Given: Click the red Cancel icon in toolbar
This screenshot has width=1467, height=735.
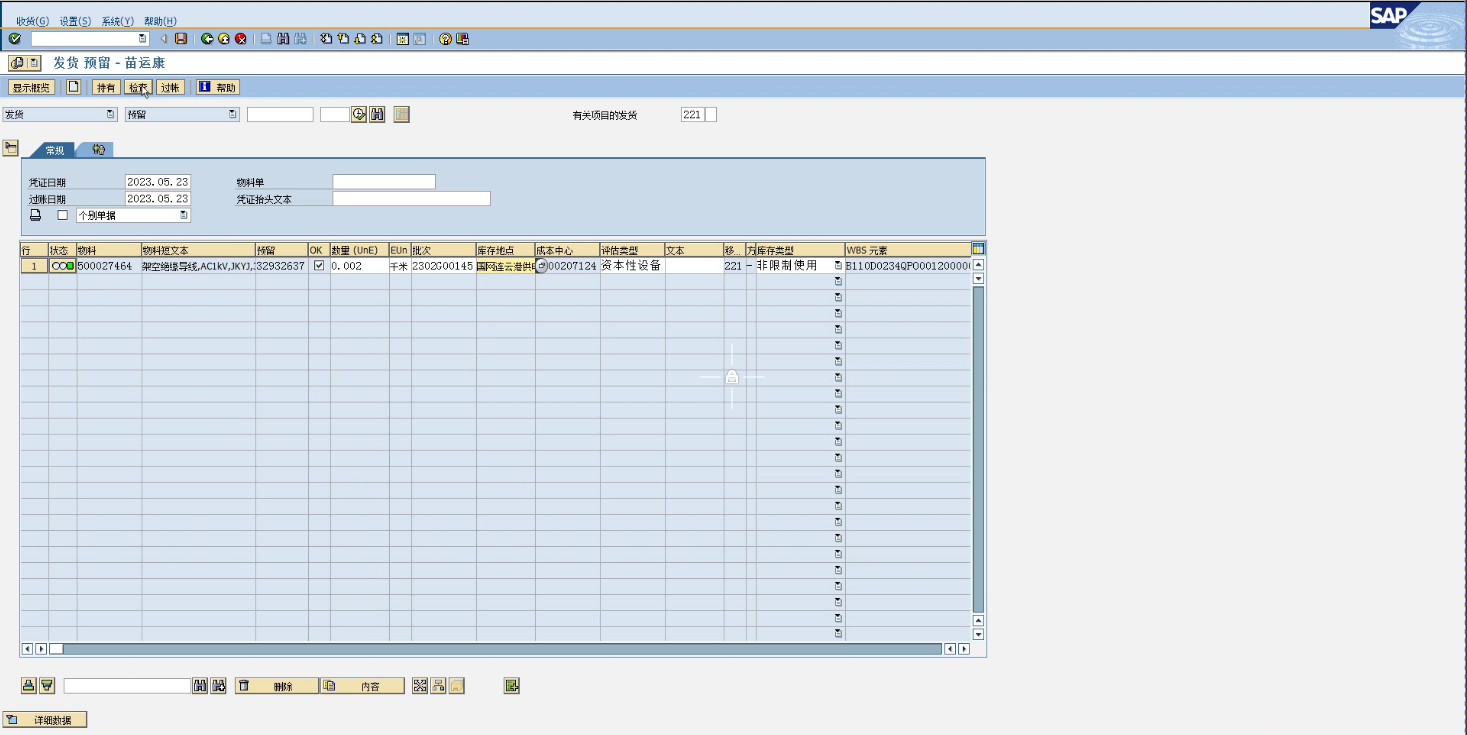Looking at the screenshot, I should pyautogui.click(x=241, y=39).
